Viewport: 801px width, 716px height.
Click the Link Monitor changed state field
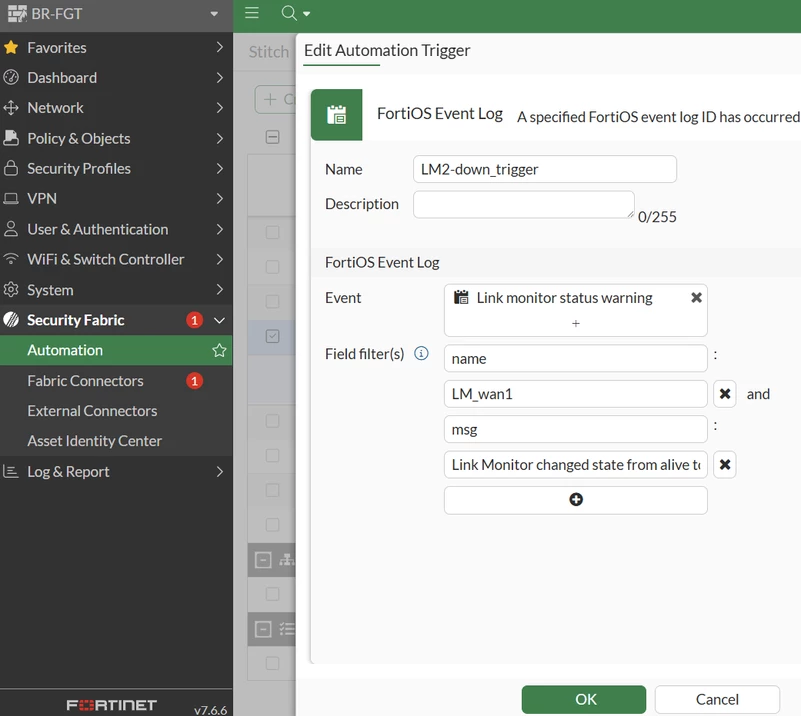coord(576,465)
